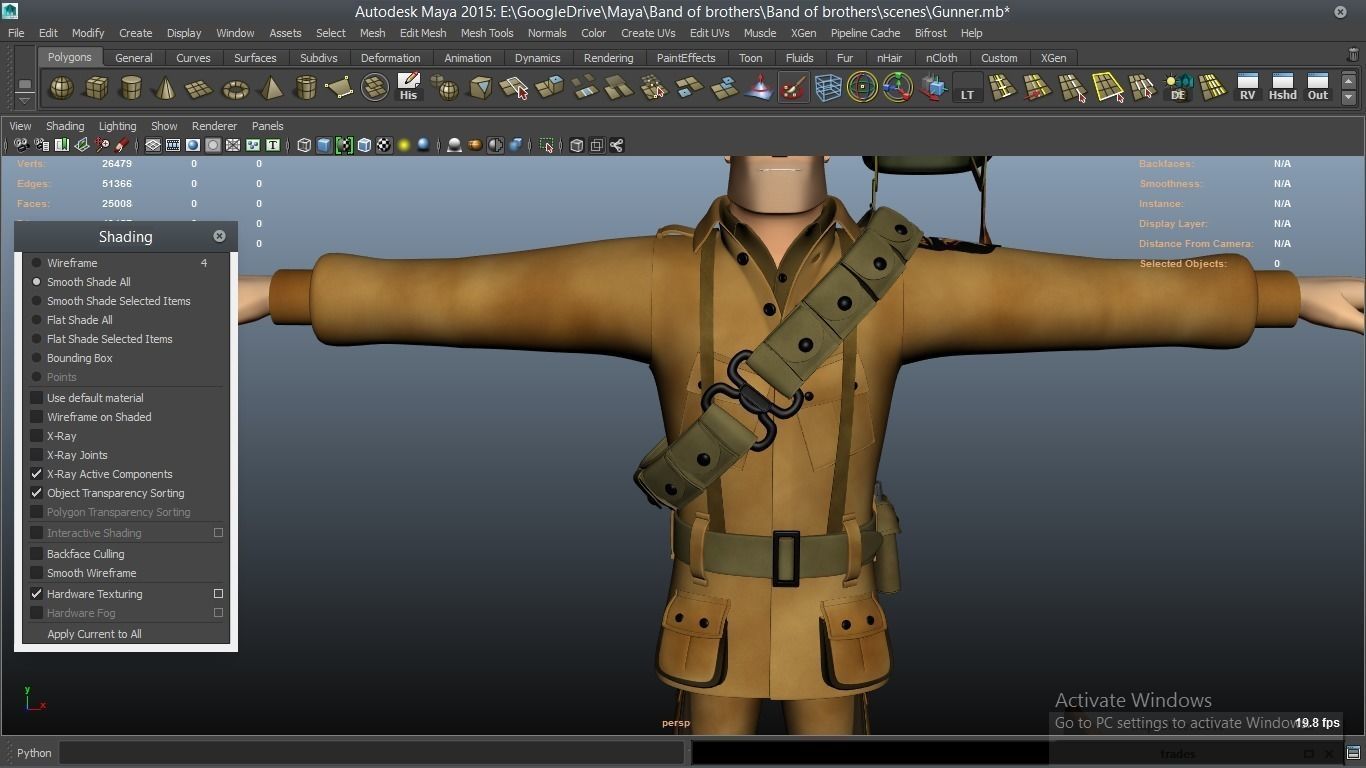The height and width of the screenshot is (768, 1366).
Task: Click the Maya app icon in title bar
Action: [10, 11]
